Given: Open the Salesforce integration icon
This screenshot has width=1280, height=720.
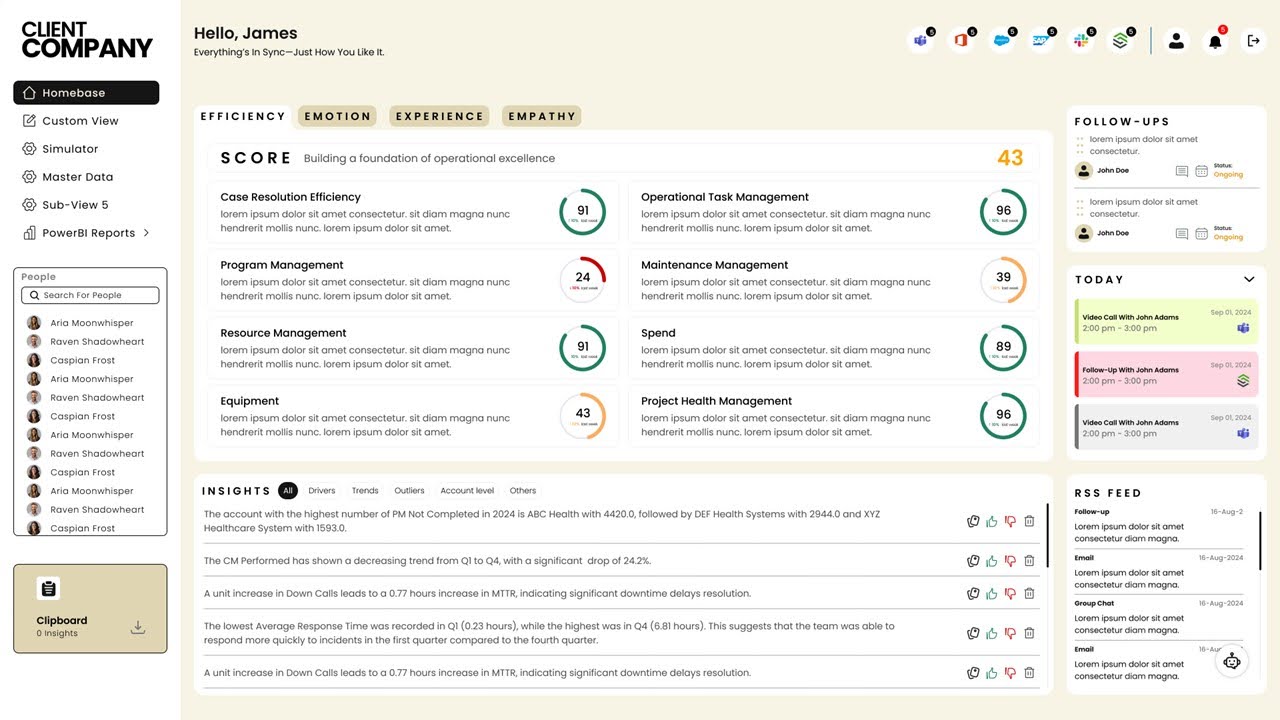Looking at the screenshot, I should coord(1001,41).
